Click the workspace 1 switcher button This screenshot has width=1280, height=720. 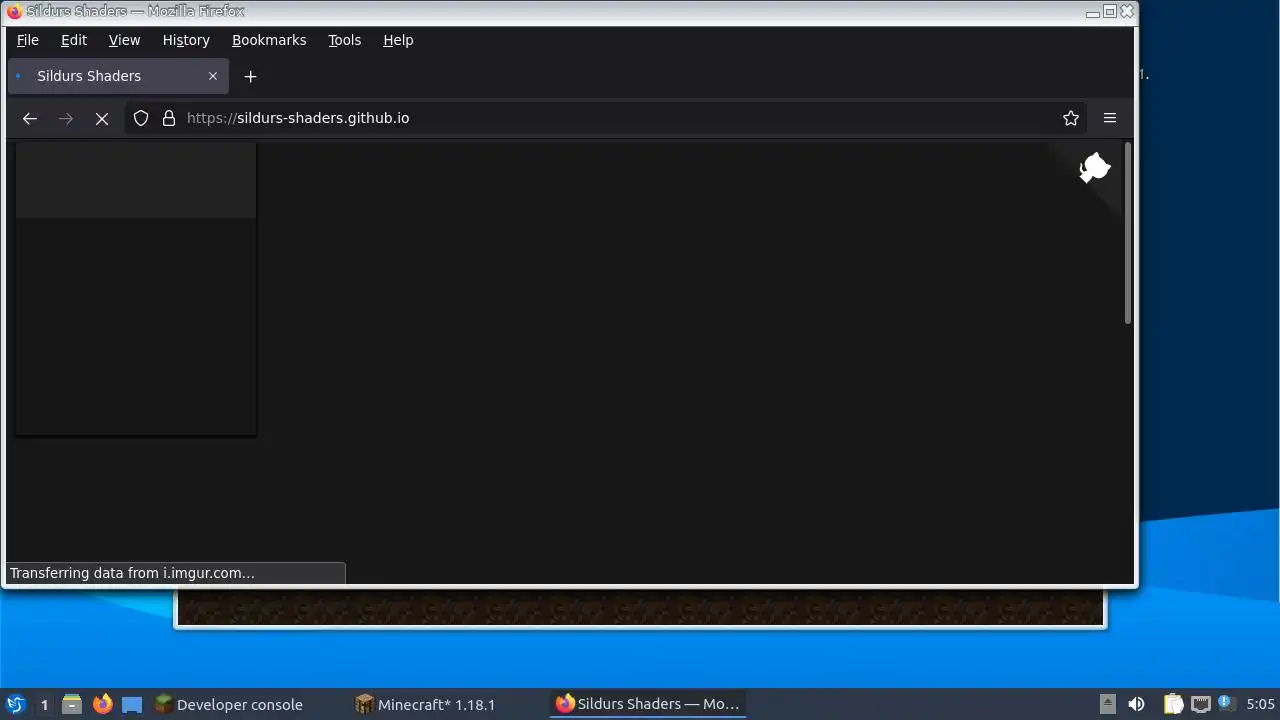click(44, 705)
